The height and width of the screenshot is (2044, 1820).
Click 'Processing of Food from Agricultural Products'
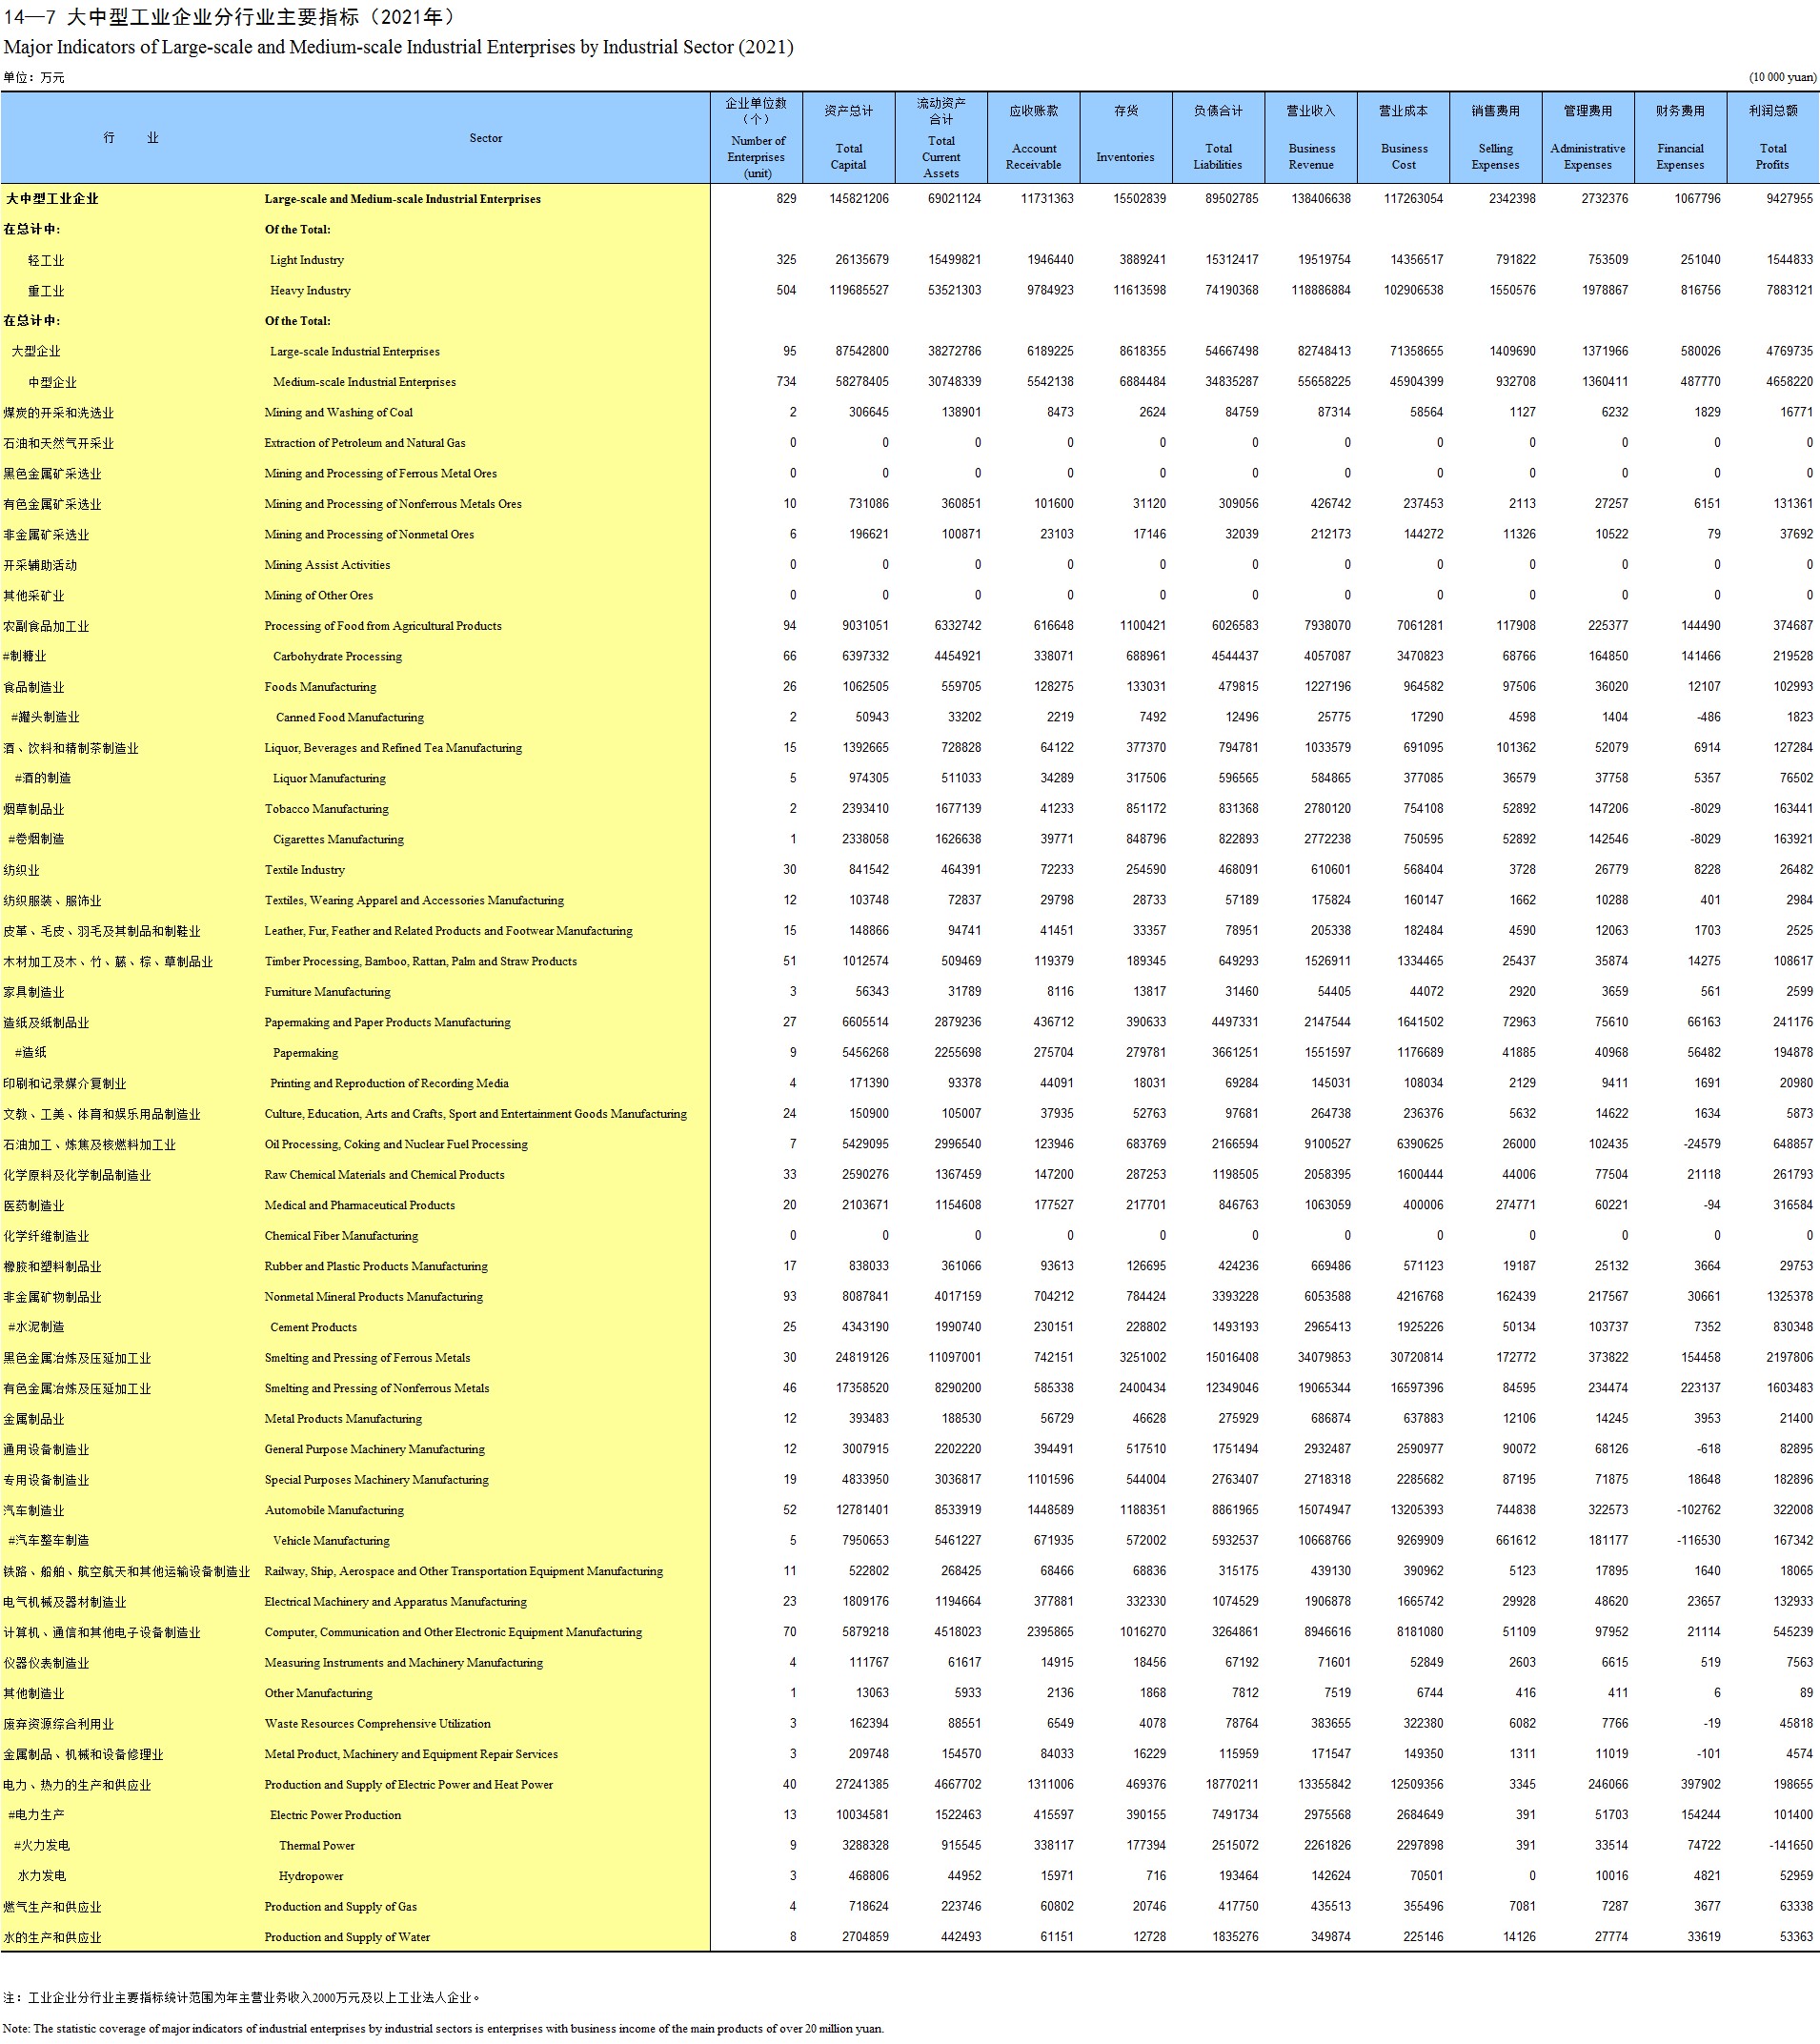coord(383,626)
